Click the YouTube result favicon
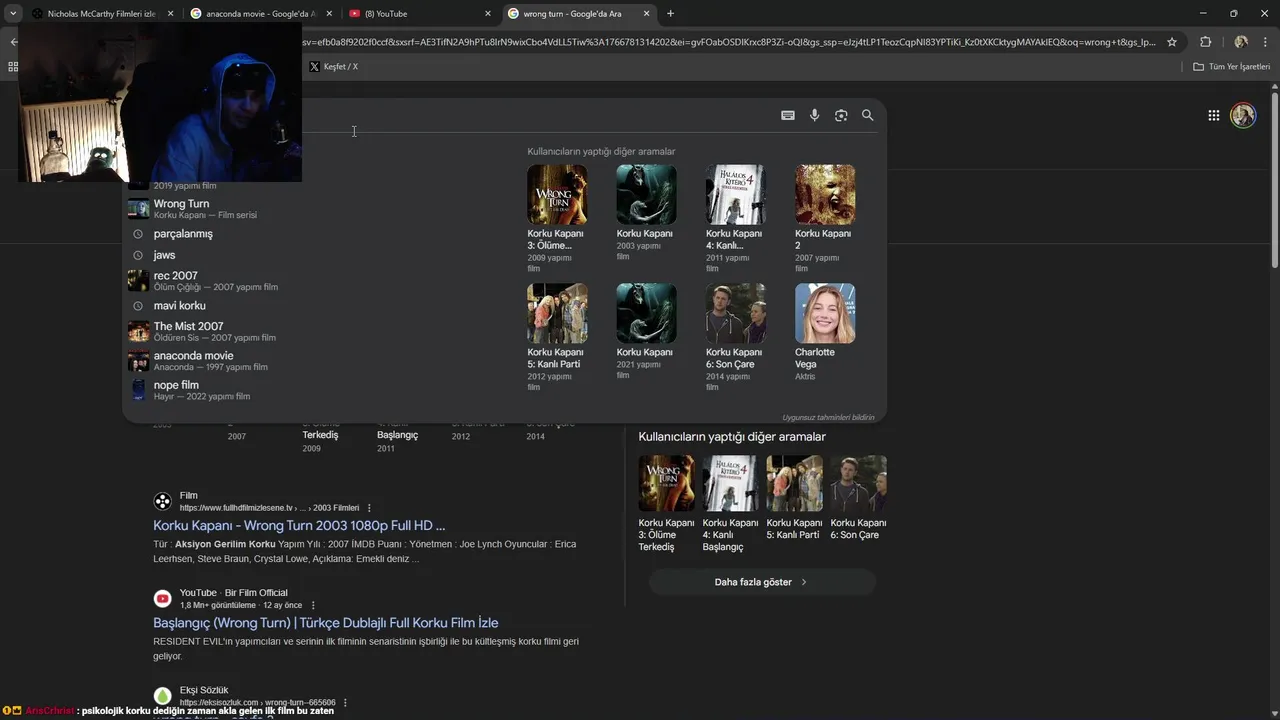1280x720 pixels. [x=162, y=598]
